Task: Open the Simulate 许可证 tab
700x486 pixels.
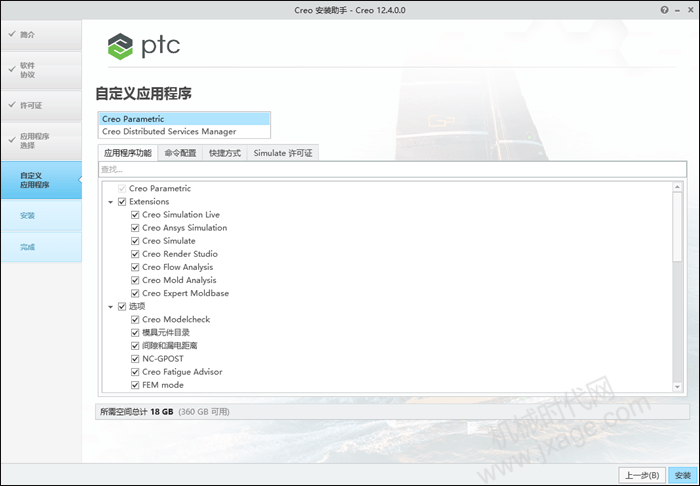Action: pyautogui.click(x=283, y=153)
